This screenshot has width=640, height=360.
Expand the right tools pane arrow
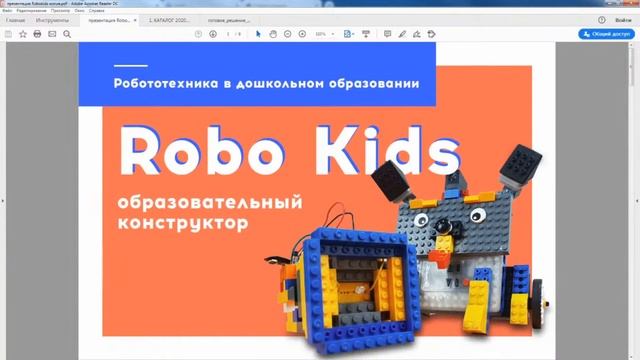[x=637, y=201]
